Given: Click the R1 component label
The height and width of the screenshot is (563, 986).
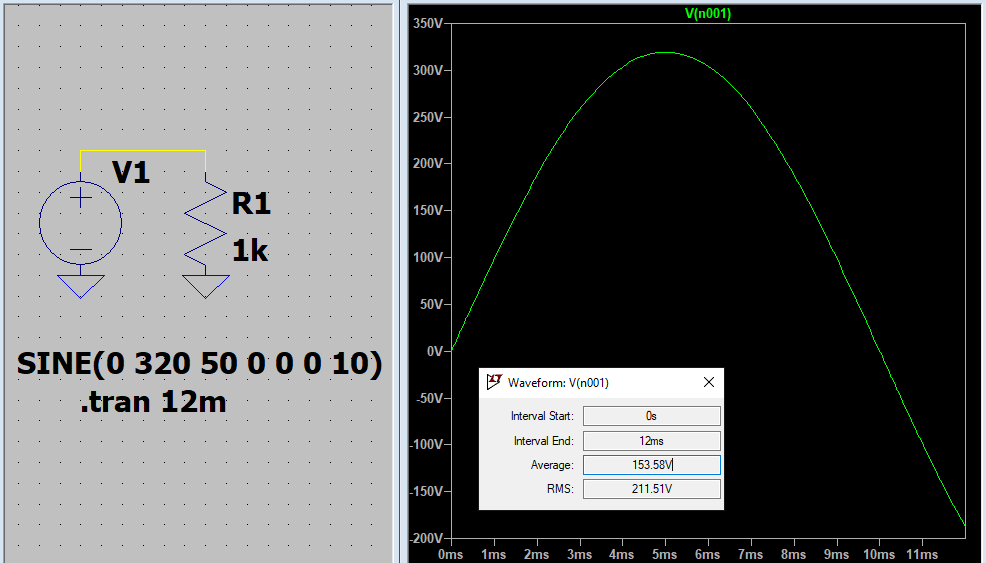Looking at the screenshot, I should click(x=251, y=204).
